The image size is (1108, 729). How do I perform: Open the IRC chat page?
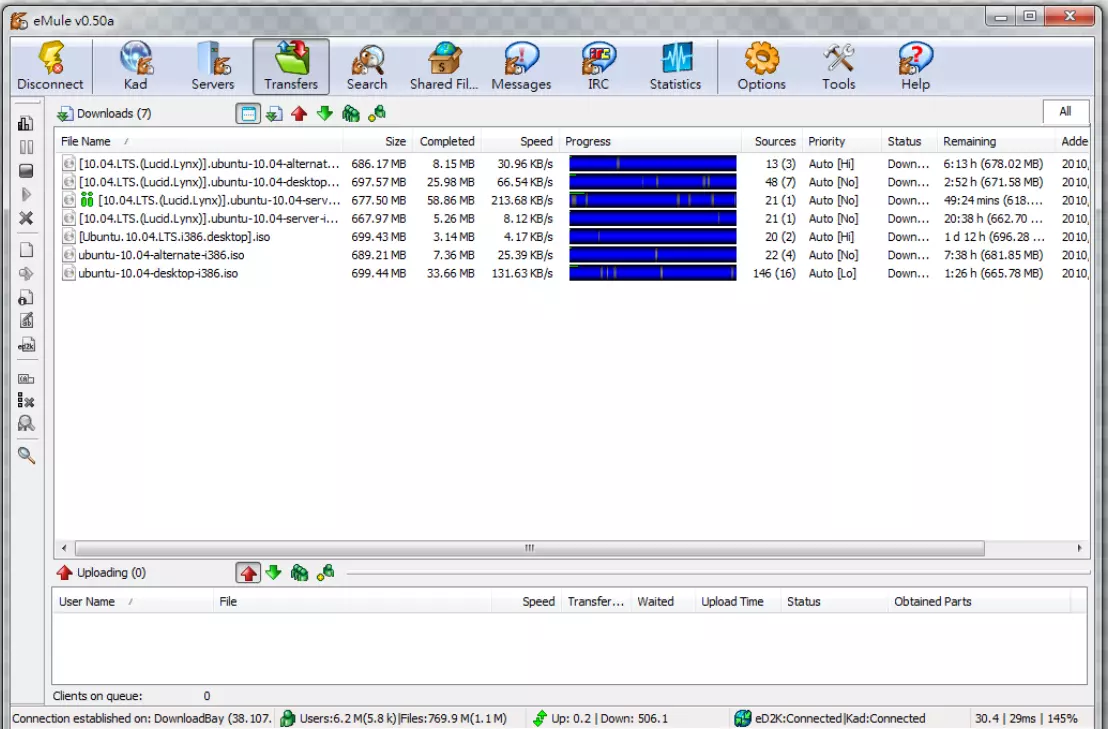pyautogui.click(x=599, y=66)
